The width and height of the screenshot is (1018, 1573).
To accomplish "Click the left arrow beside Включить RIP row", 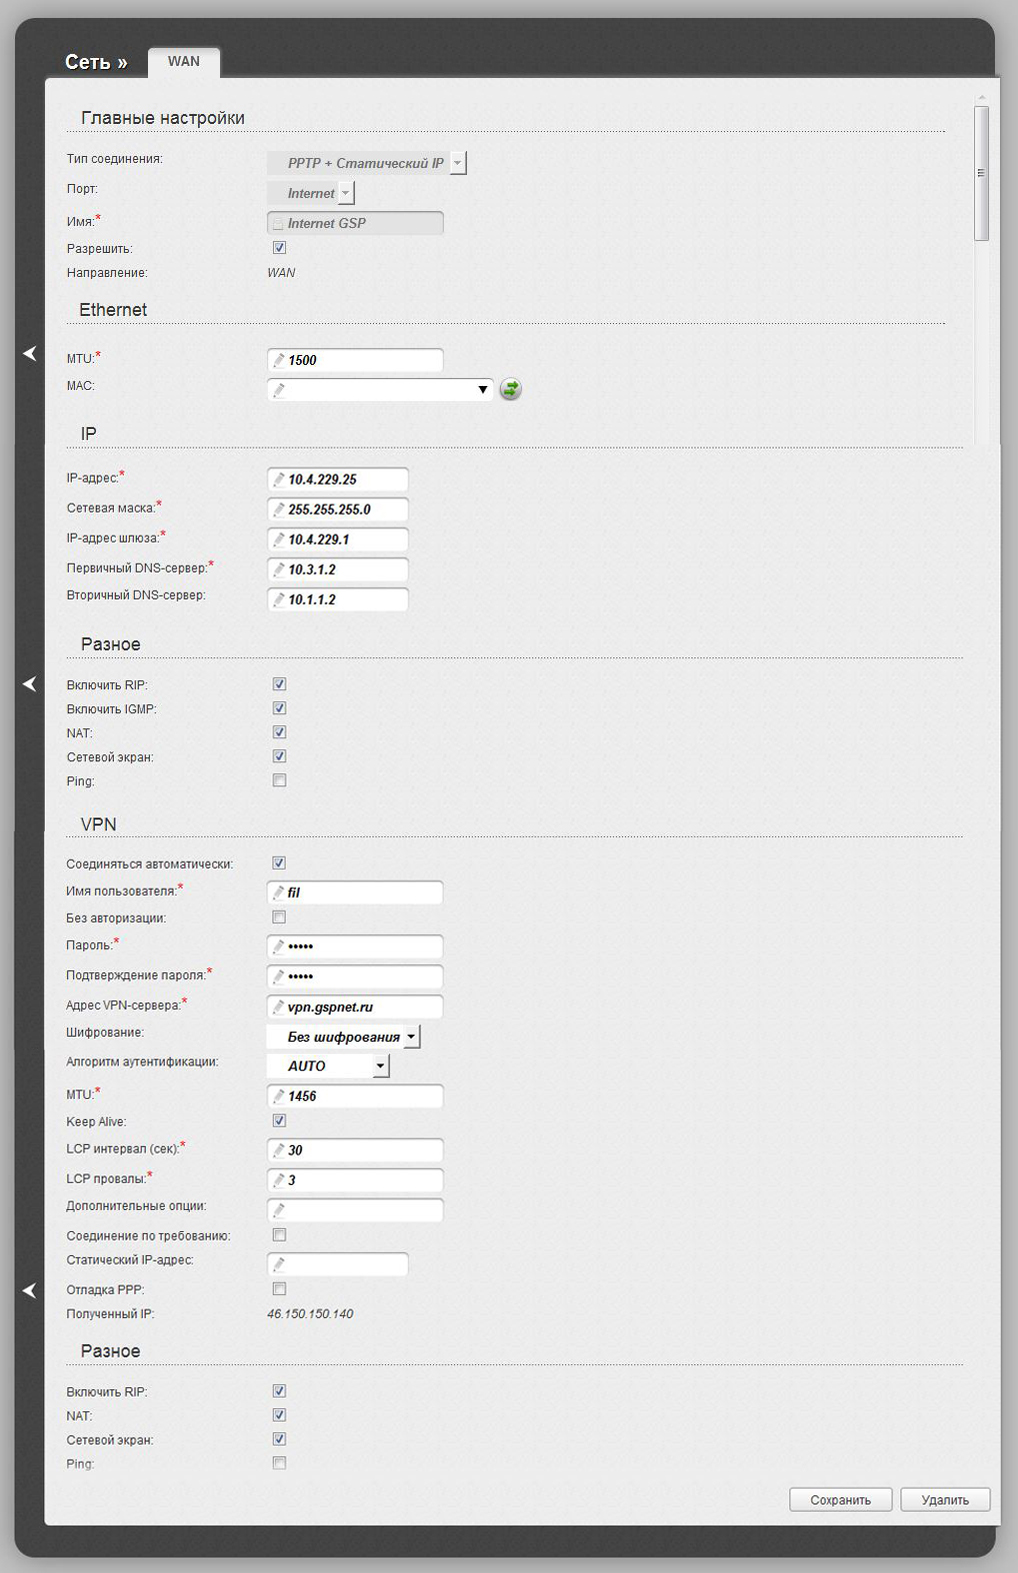I will pyautogui.click(x=29, y=684).
